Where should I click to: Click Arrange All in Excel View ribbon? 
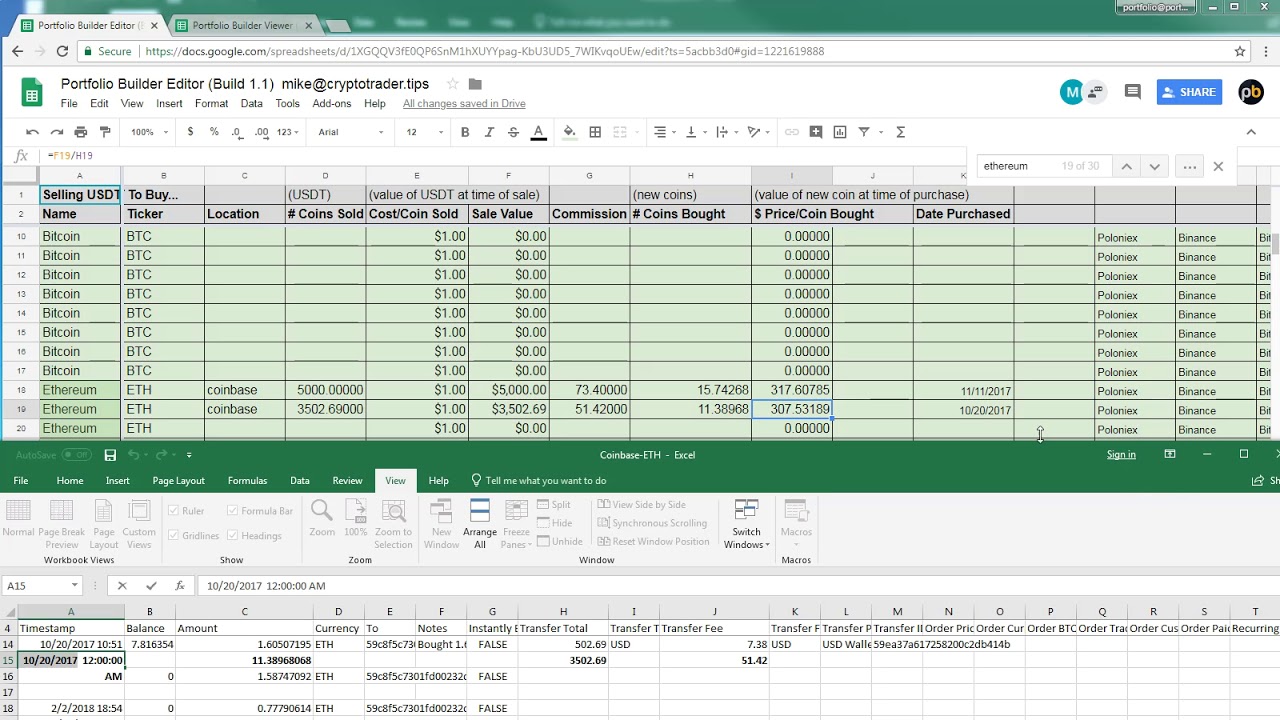click(480, 524)
